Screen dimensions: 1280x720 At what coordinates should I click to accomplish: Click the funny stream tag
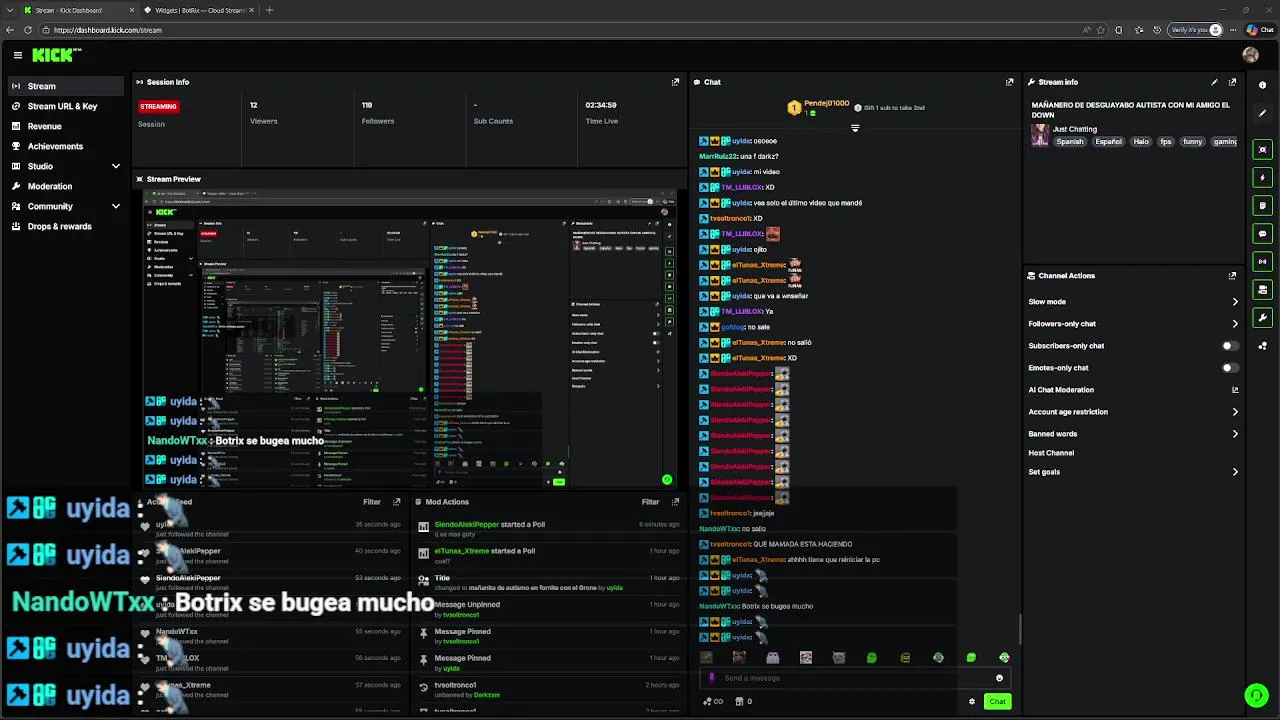[x=1192, y=142]
